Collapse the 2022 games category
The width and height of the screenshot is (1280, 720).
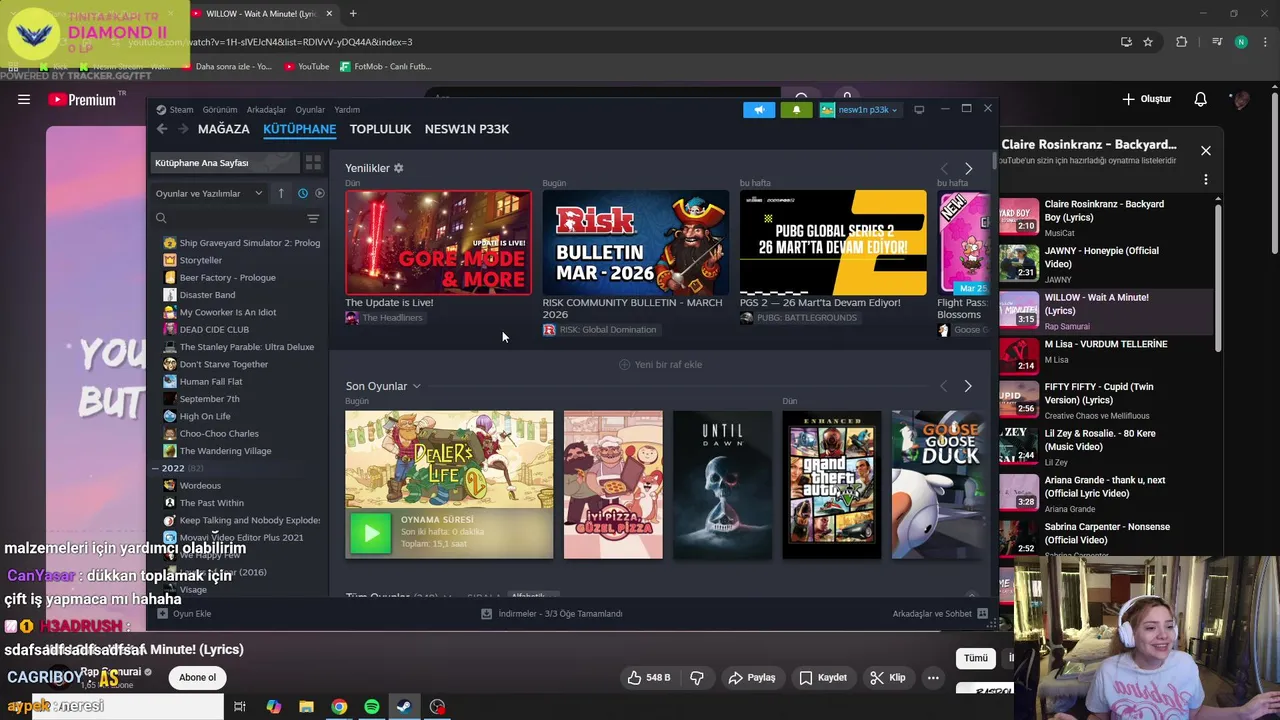click(x=156, y=468)
